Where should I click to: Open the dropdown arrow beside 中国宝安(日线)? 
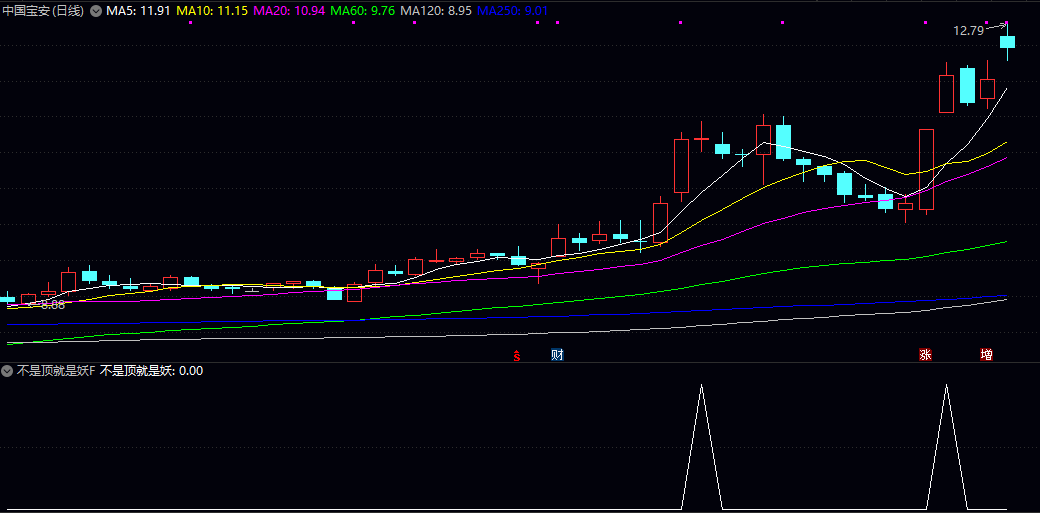pyautogui.click(x=96, y=10)
